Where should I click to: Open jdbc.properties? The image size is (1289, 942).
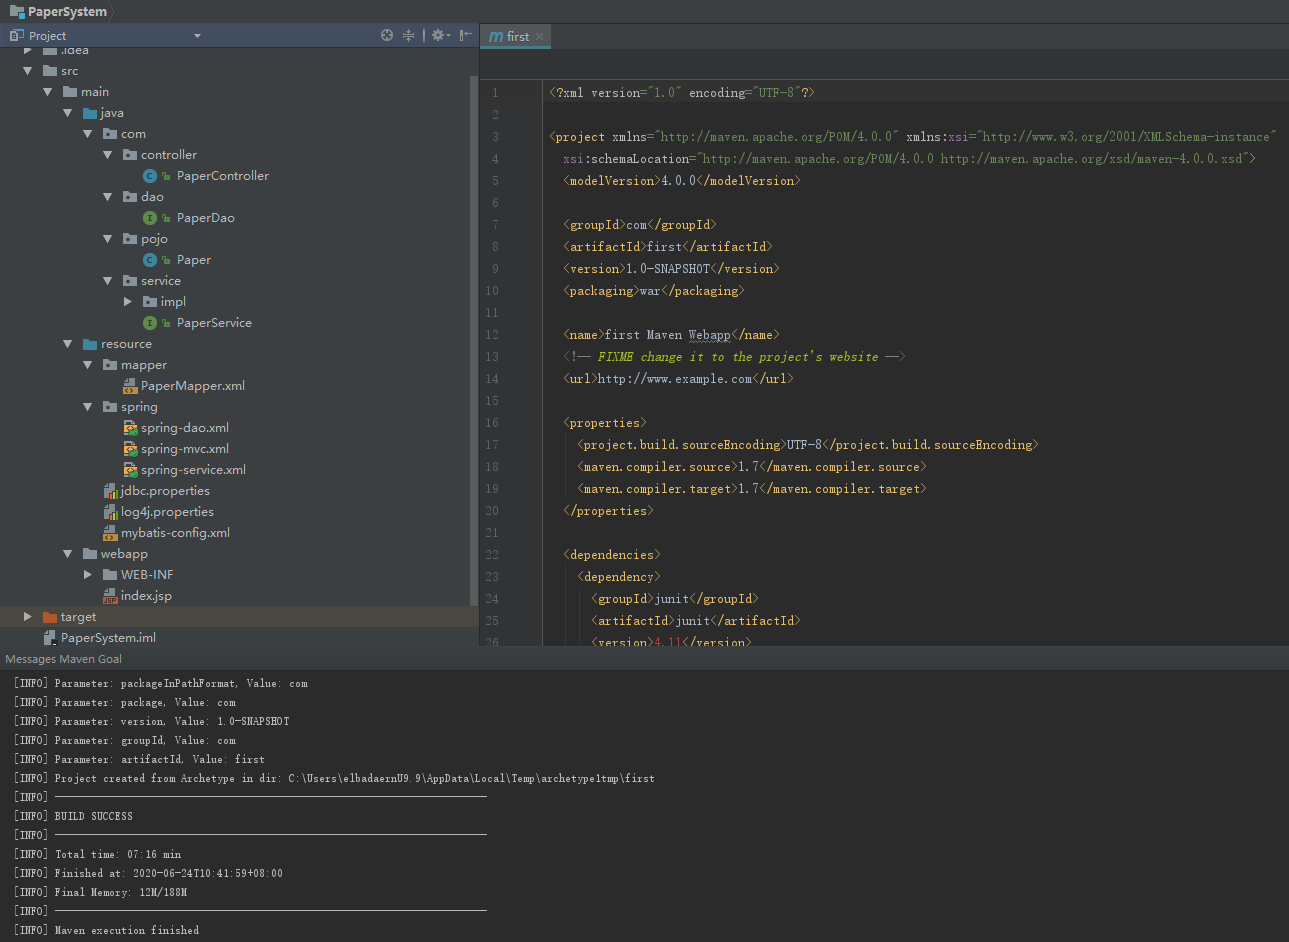[165, 491]
